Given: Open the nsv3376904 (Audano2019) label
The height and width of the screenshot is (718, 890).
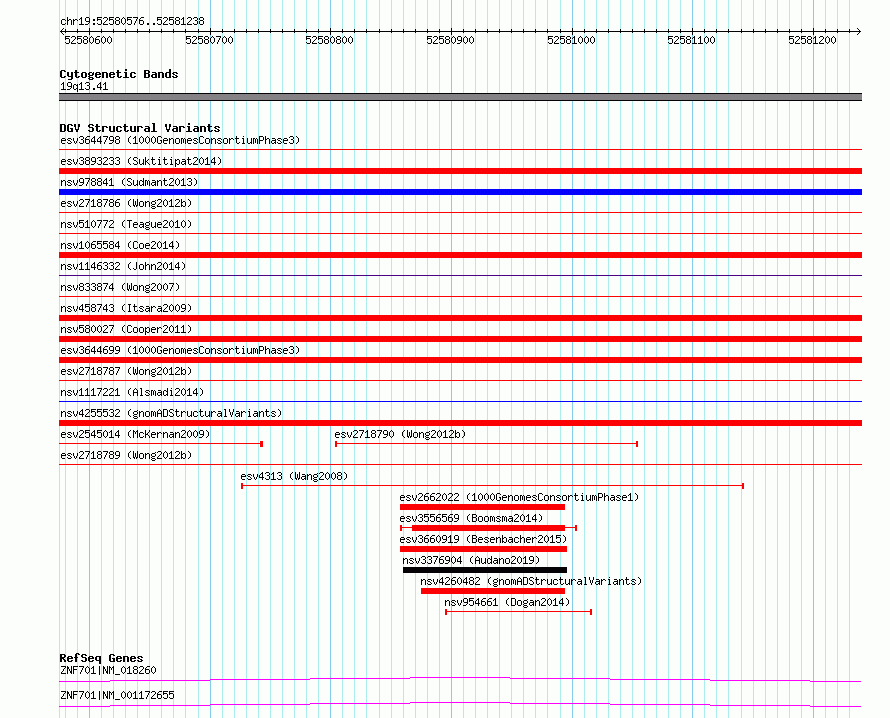Looking at the screenshot, I should [471, 560].
